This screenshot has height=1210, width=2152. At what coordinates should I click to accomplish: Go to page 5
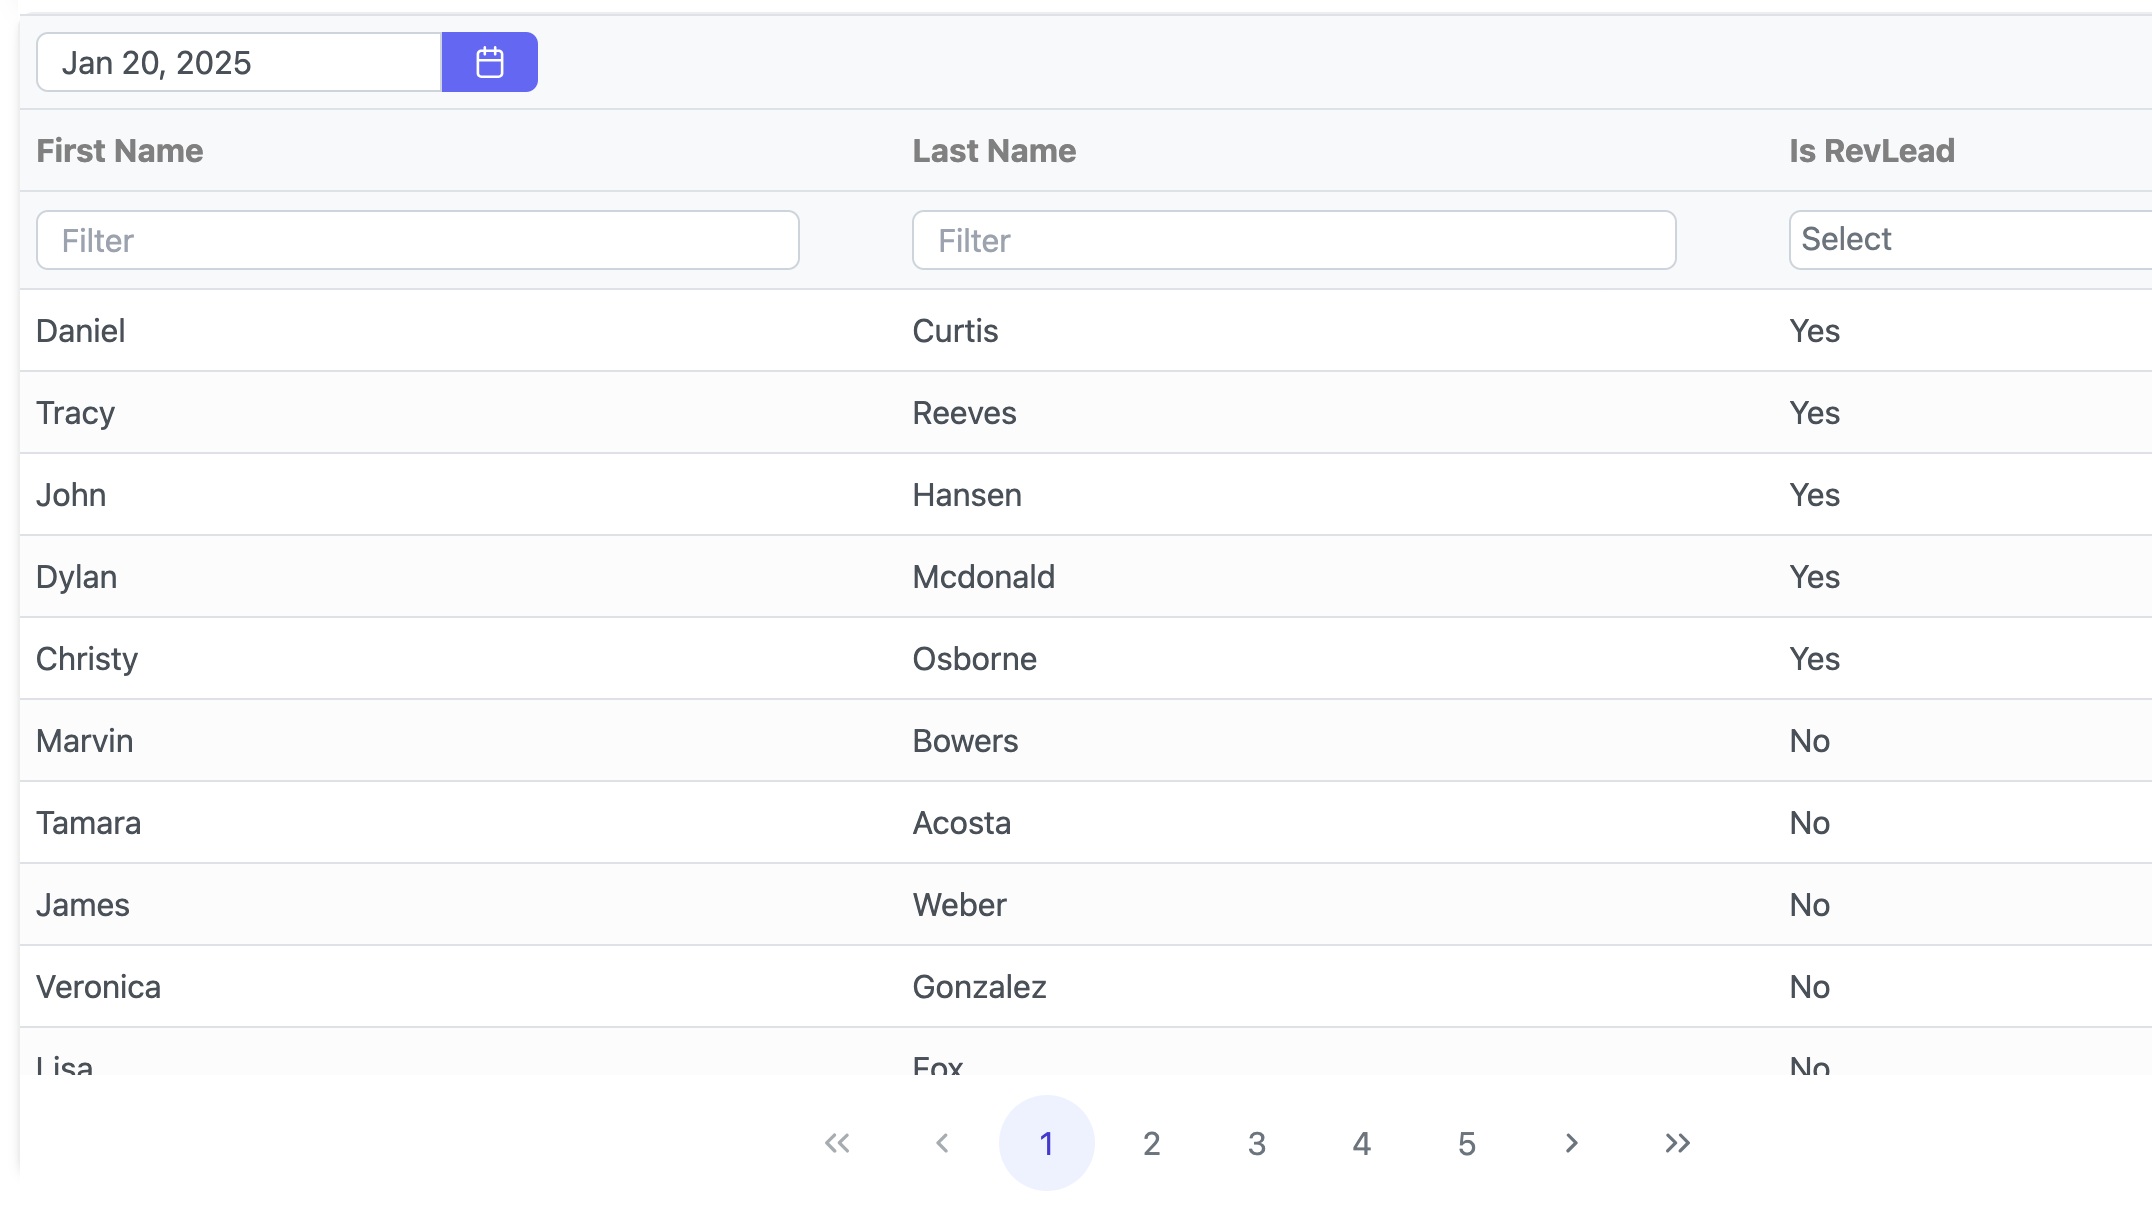click(x=1466, y=1143)
